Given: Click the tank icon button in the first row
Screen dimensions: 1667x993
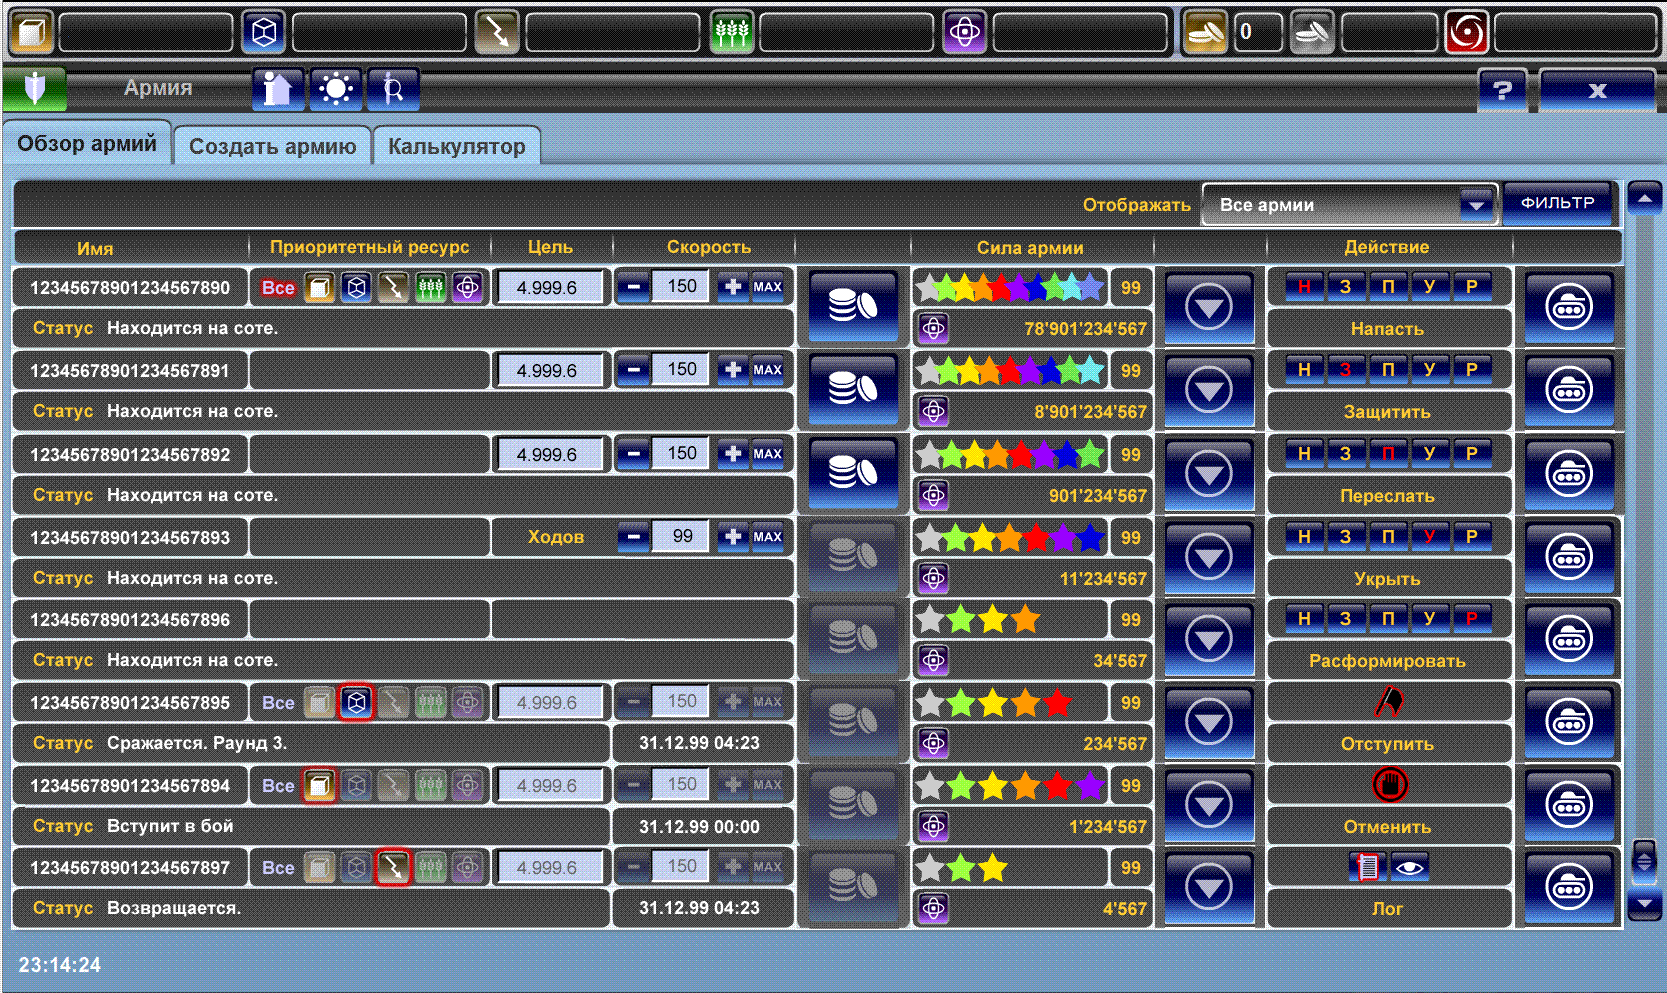Looking at the screenshot, I should point(1568,308).
